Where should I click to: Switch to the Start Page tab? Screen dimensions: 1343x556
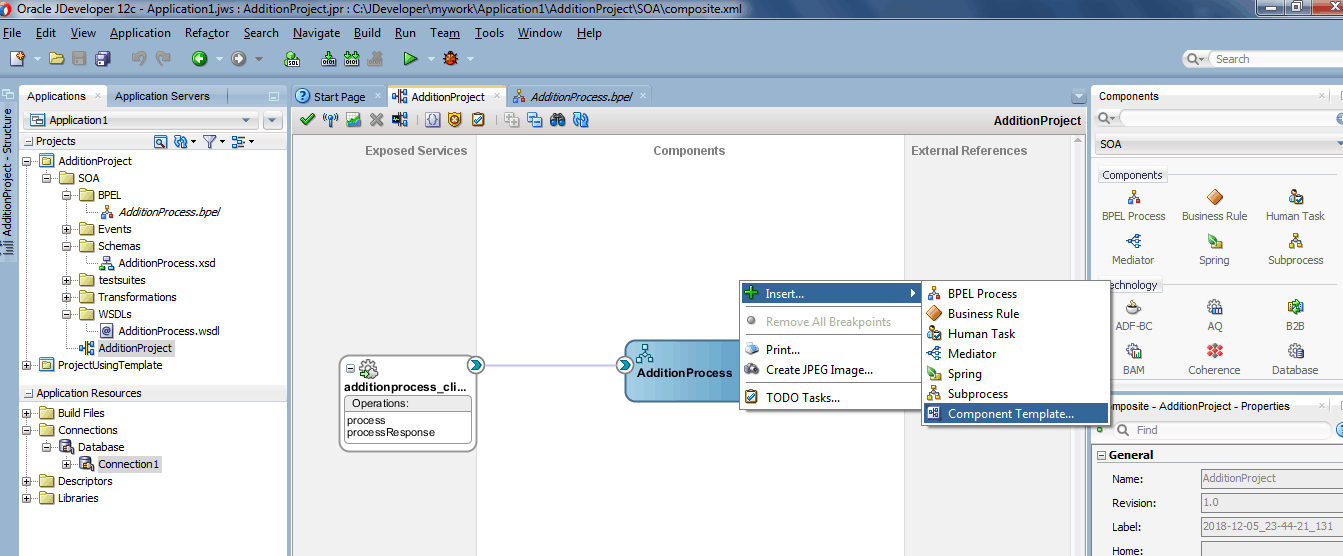coord(338,97)
